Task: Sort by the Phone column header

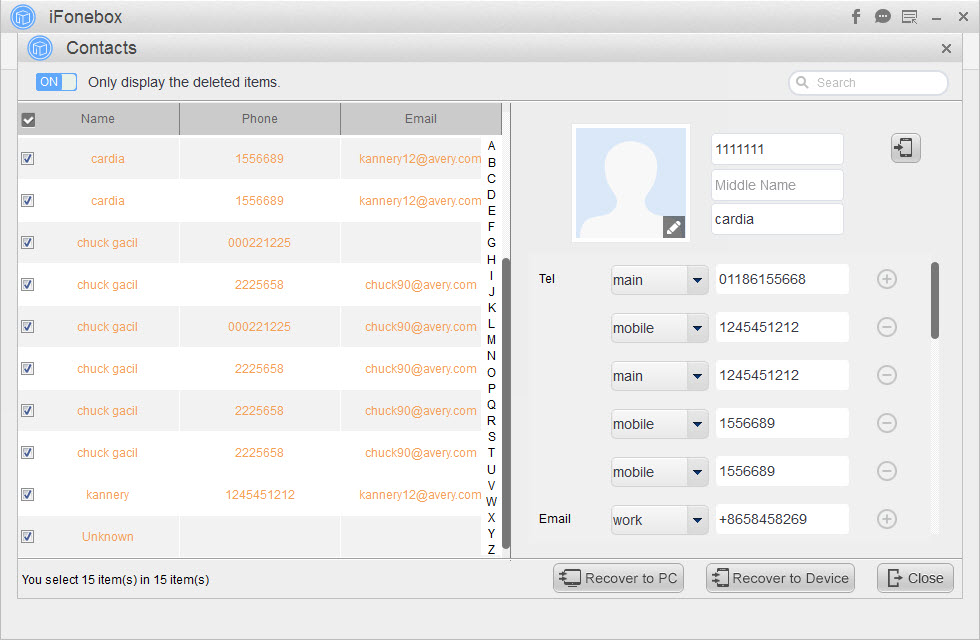Action: click(x=259, y=119)
